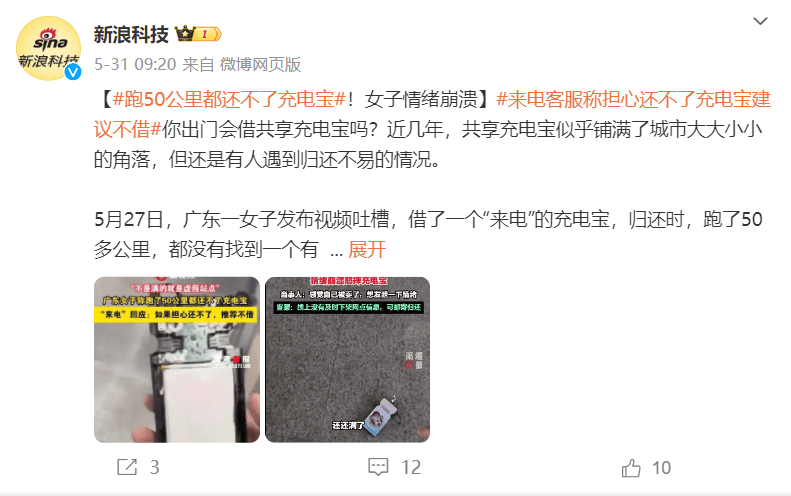Image resolution: width=791 pixels, height=496 pixels.
Task: Open the 新浪科技 Sina avatar
Action: point(48,48)
